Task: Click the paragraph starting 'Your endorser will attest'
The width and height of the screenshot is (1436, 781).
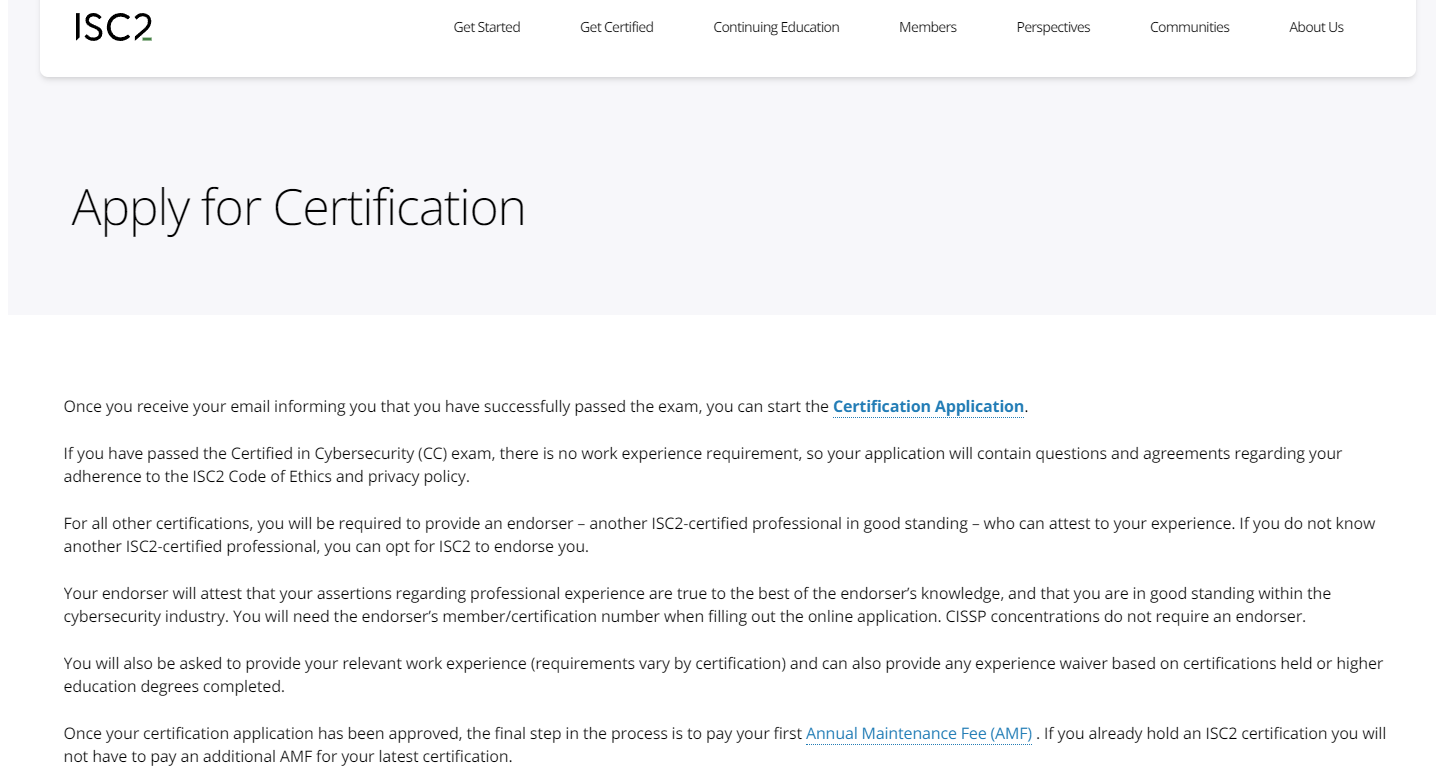Action: pos(697,605)
